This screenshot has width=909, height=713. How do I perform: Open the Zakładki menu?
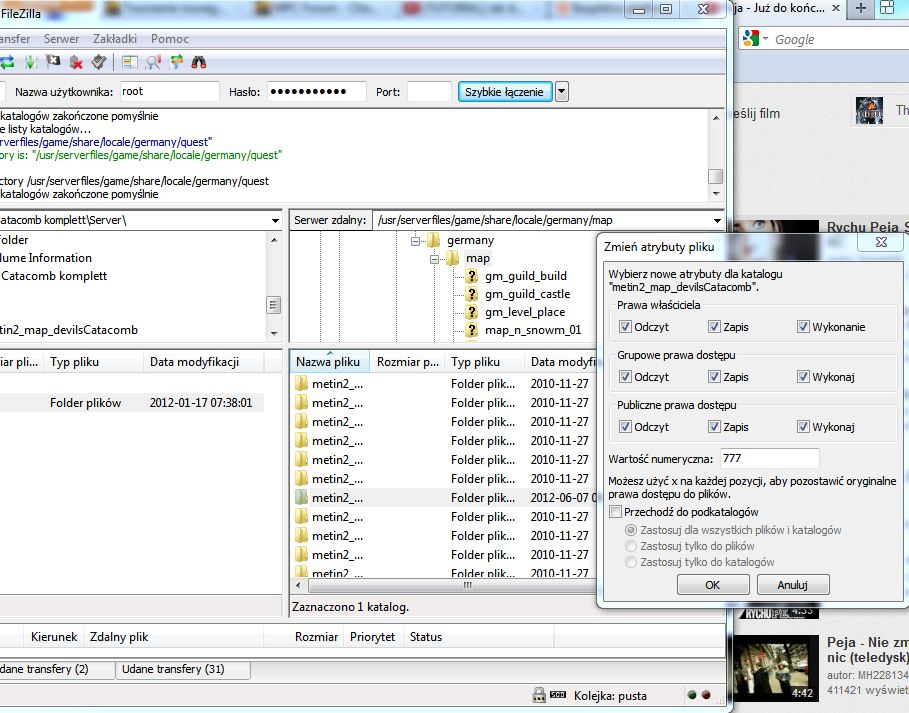[x=115, y=39]
